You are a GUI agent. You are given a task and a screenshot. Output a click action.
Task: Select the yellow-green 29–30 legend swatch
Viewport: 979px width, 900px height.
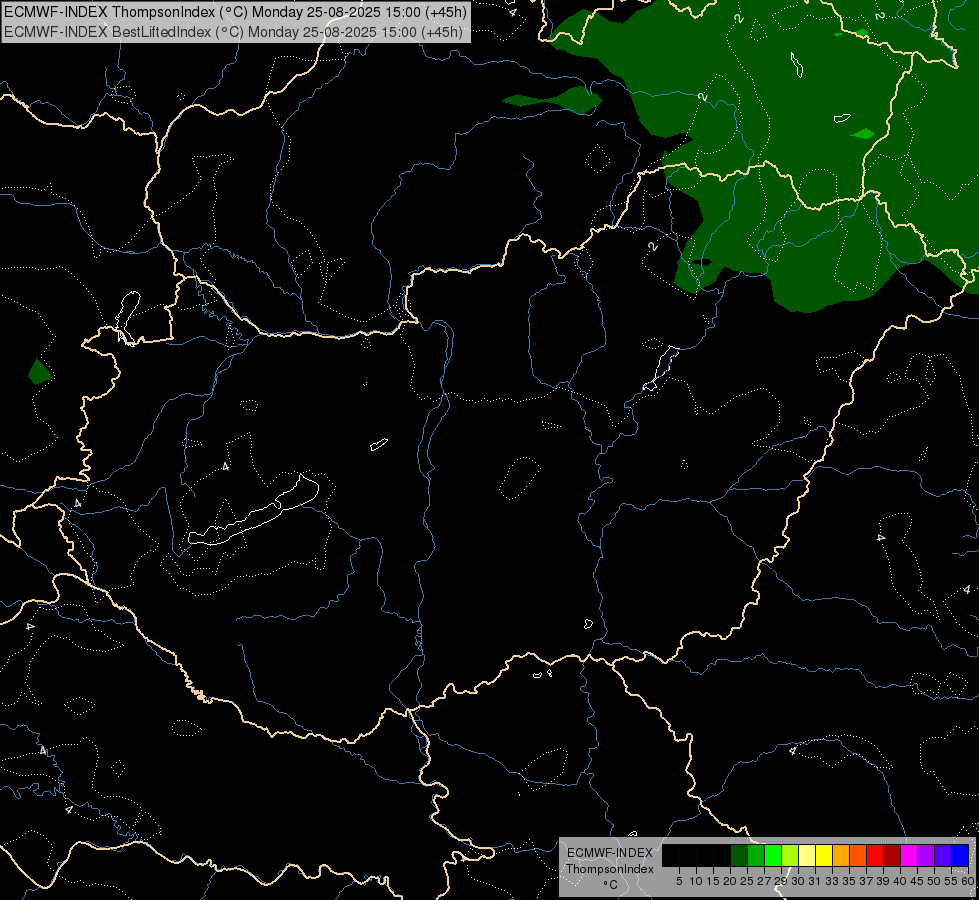click(790, 855)
